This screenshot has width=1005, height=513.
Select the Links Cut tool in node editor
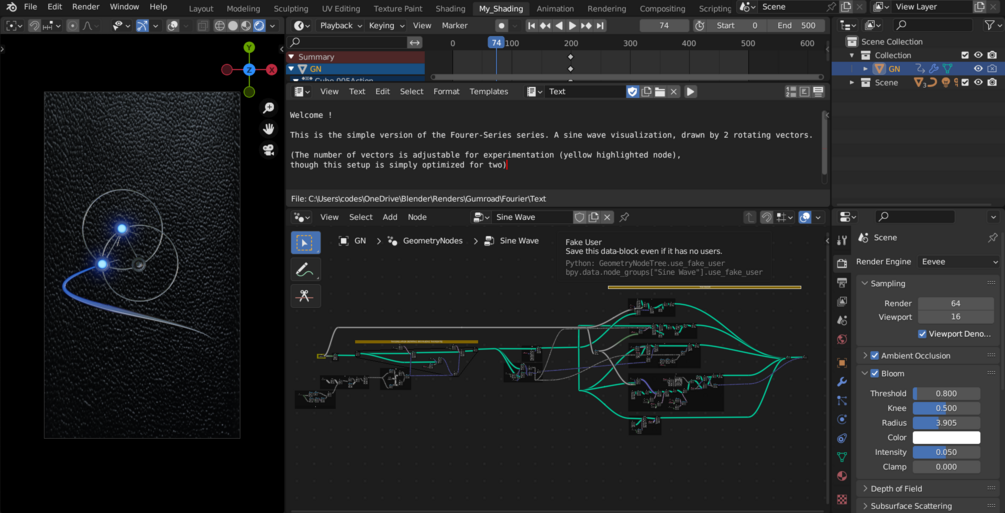(306, 296)
